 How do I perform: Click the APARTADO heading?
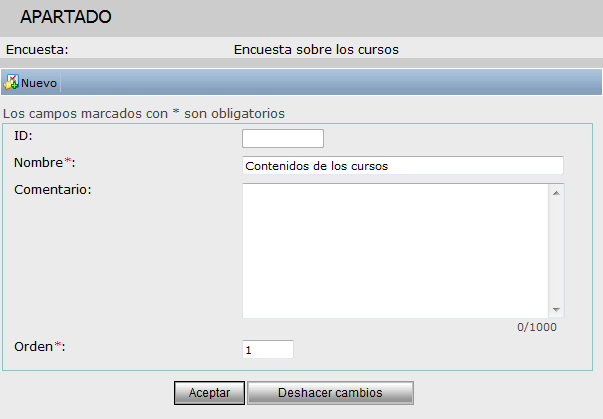[66, 17]
